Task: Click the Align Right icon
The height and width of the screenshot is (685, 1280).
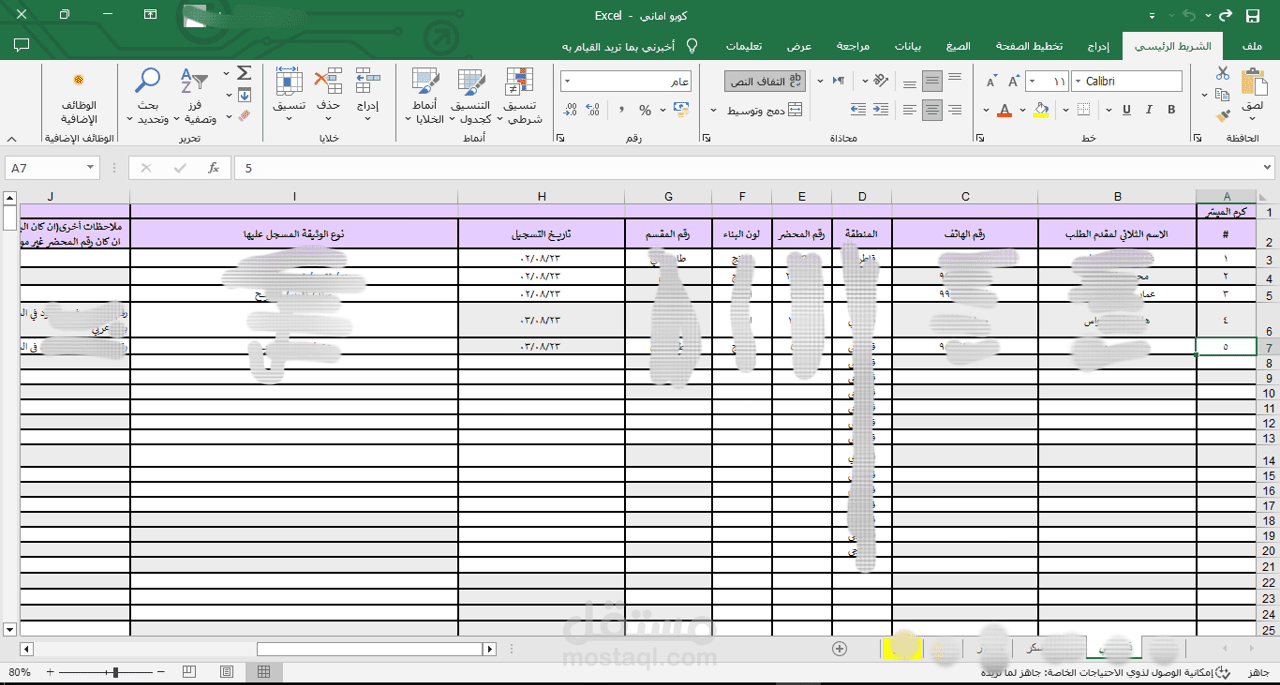Action: pos(954,110)
